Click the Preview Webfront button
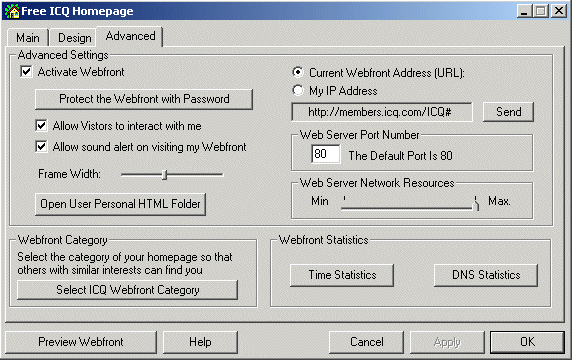Viewport: 572px width, 360px height. click(x=81, y=342)
